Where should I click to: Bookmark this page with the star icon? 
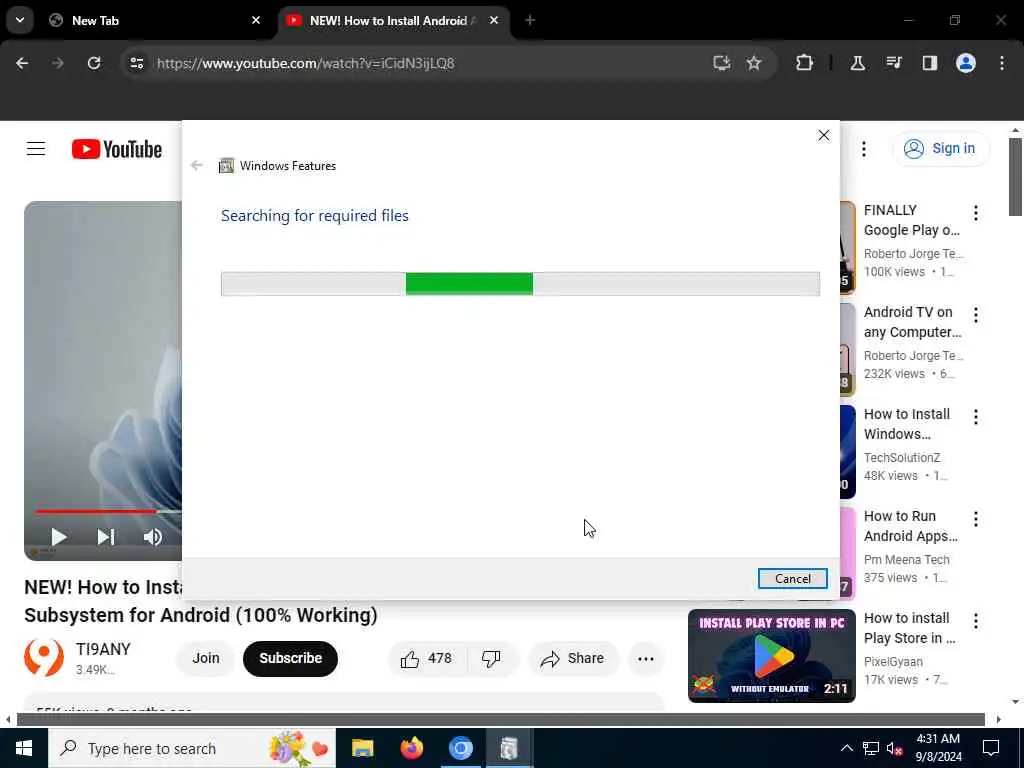754,63
